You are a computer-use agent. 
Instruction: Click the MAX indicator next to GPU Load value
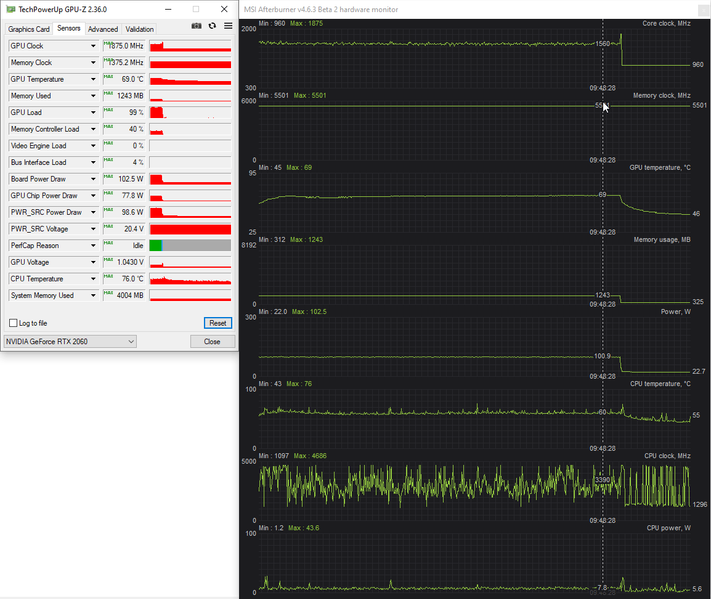(108, 110)
